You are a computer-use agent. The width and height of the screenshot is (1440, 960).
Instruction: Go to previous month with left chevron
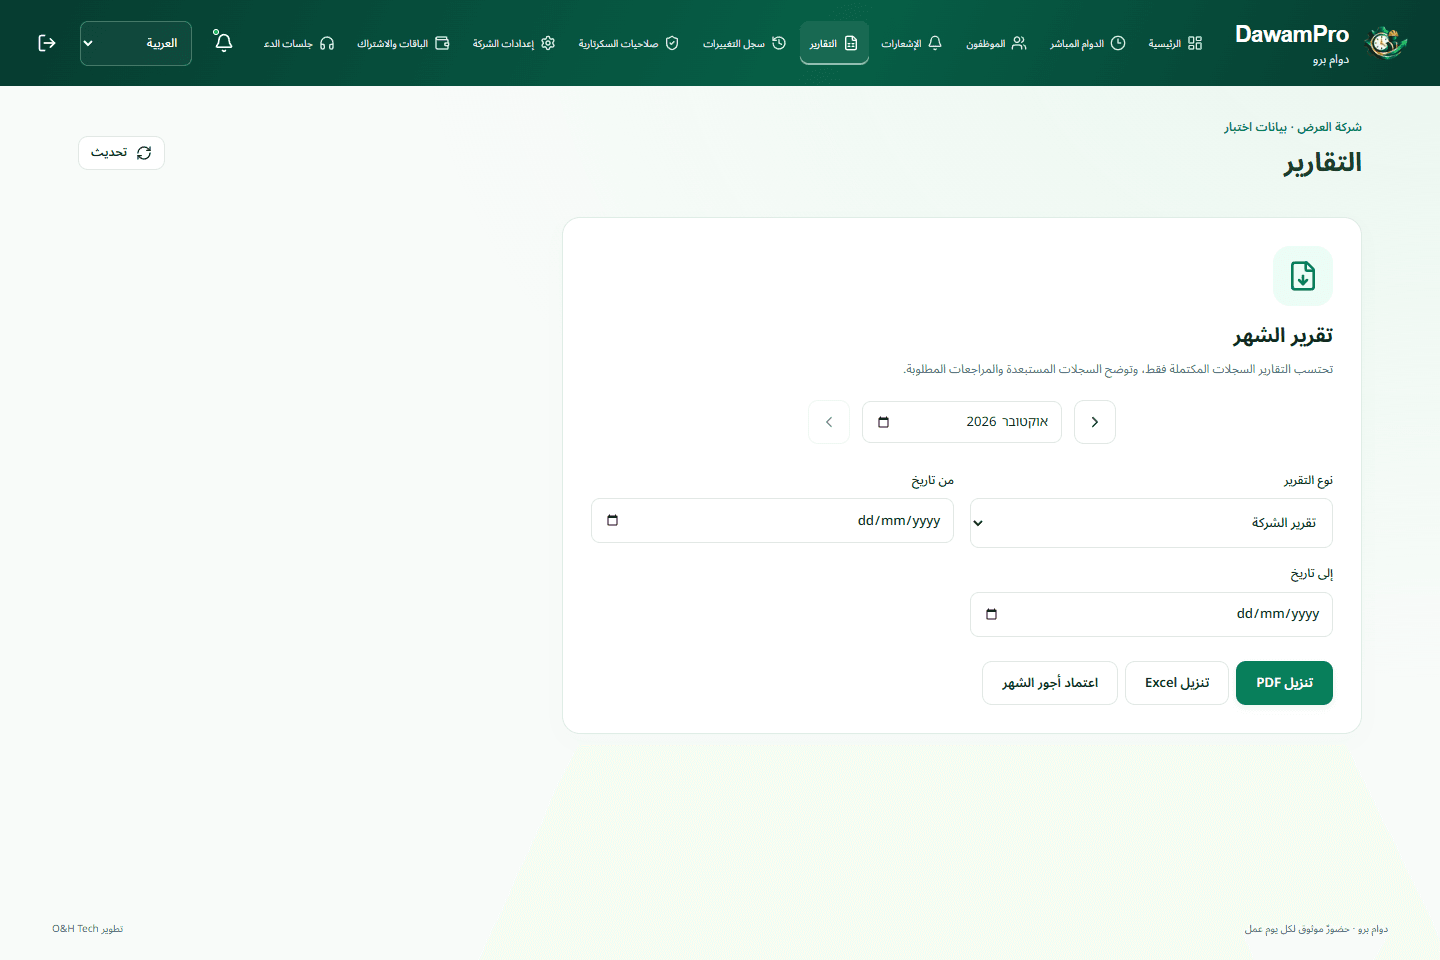[x=829, y=422]
